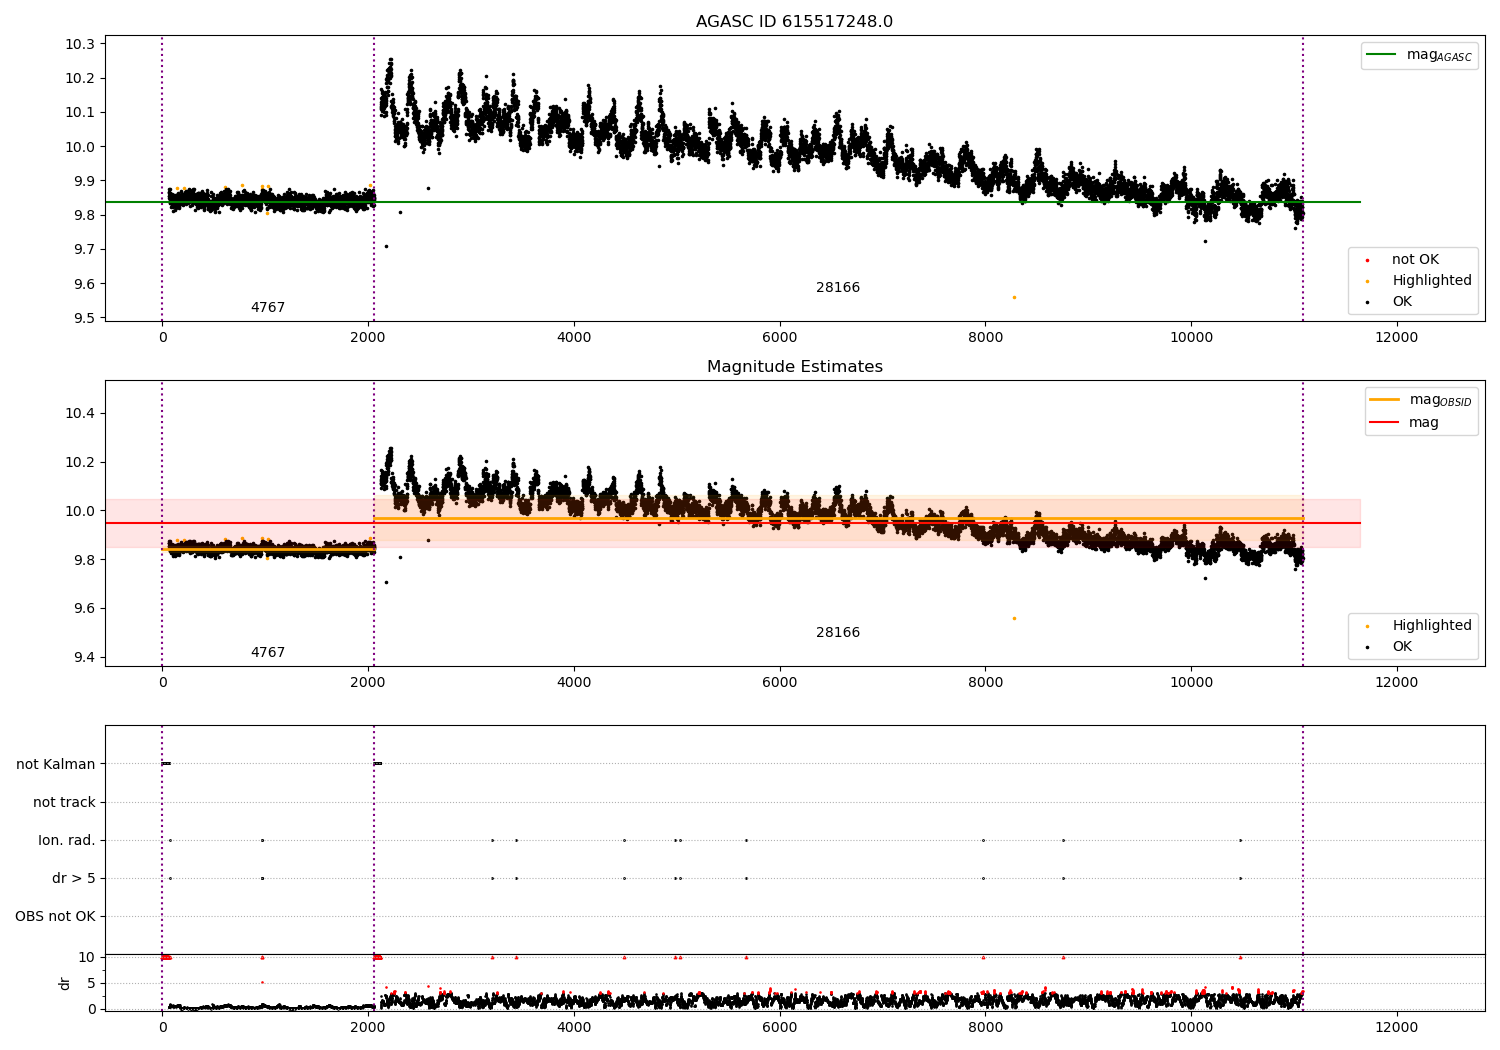Image resolution: width=1500 pixels, height=1050 pixels.
Task: Select the 'OBS not OK' axis label
Action: click(x=55, y=917)
